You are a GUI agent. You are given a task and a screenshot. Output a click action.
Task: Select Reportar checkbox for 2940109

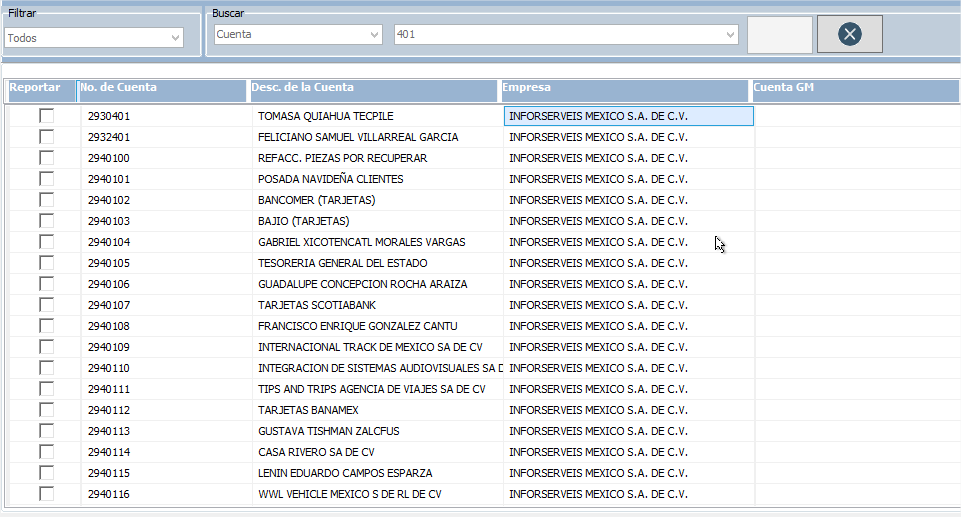(46, 347)
